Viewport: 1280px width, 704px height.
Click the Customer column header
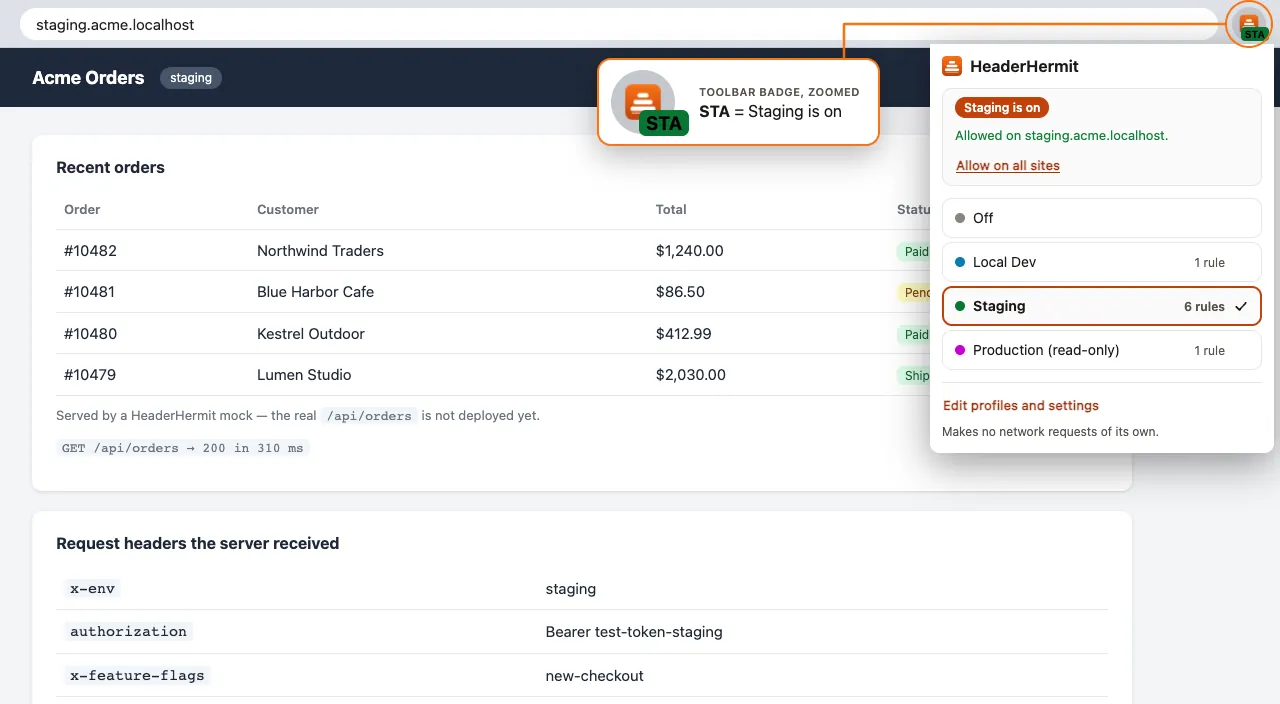(288, 209)
